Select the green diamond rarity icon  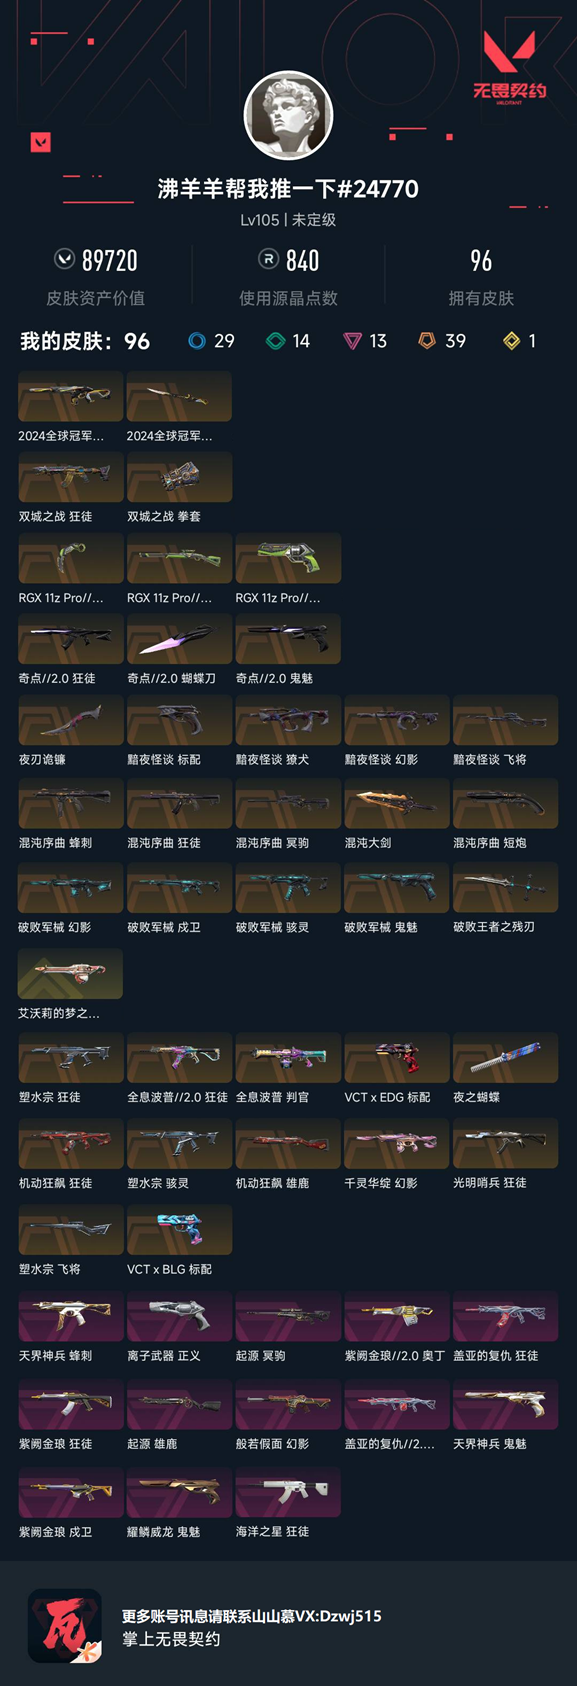[275, 341]
